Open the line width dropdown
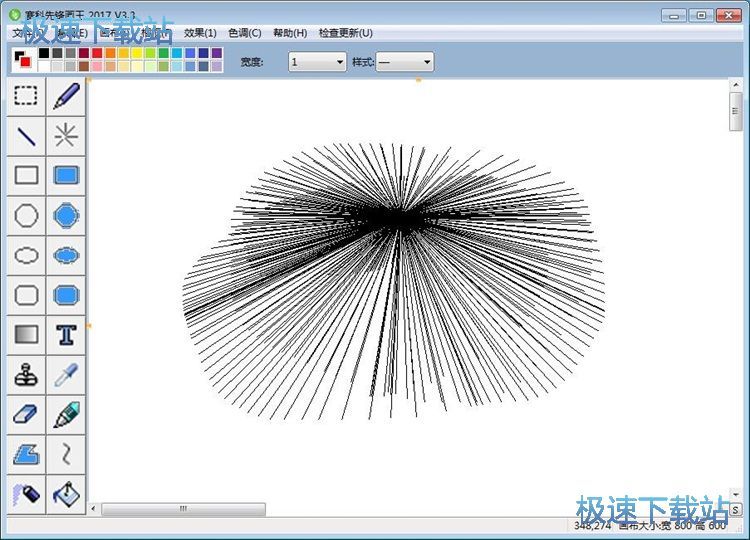The height and width of the screenshot is (540, 750). pos(317,62)
